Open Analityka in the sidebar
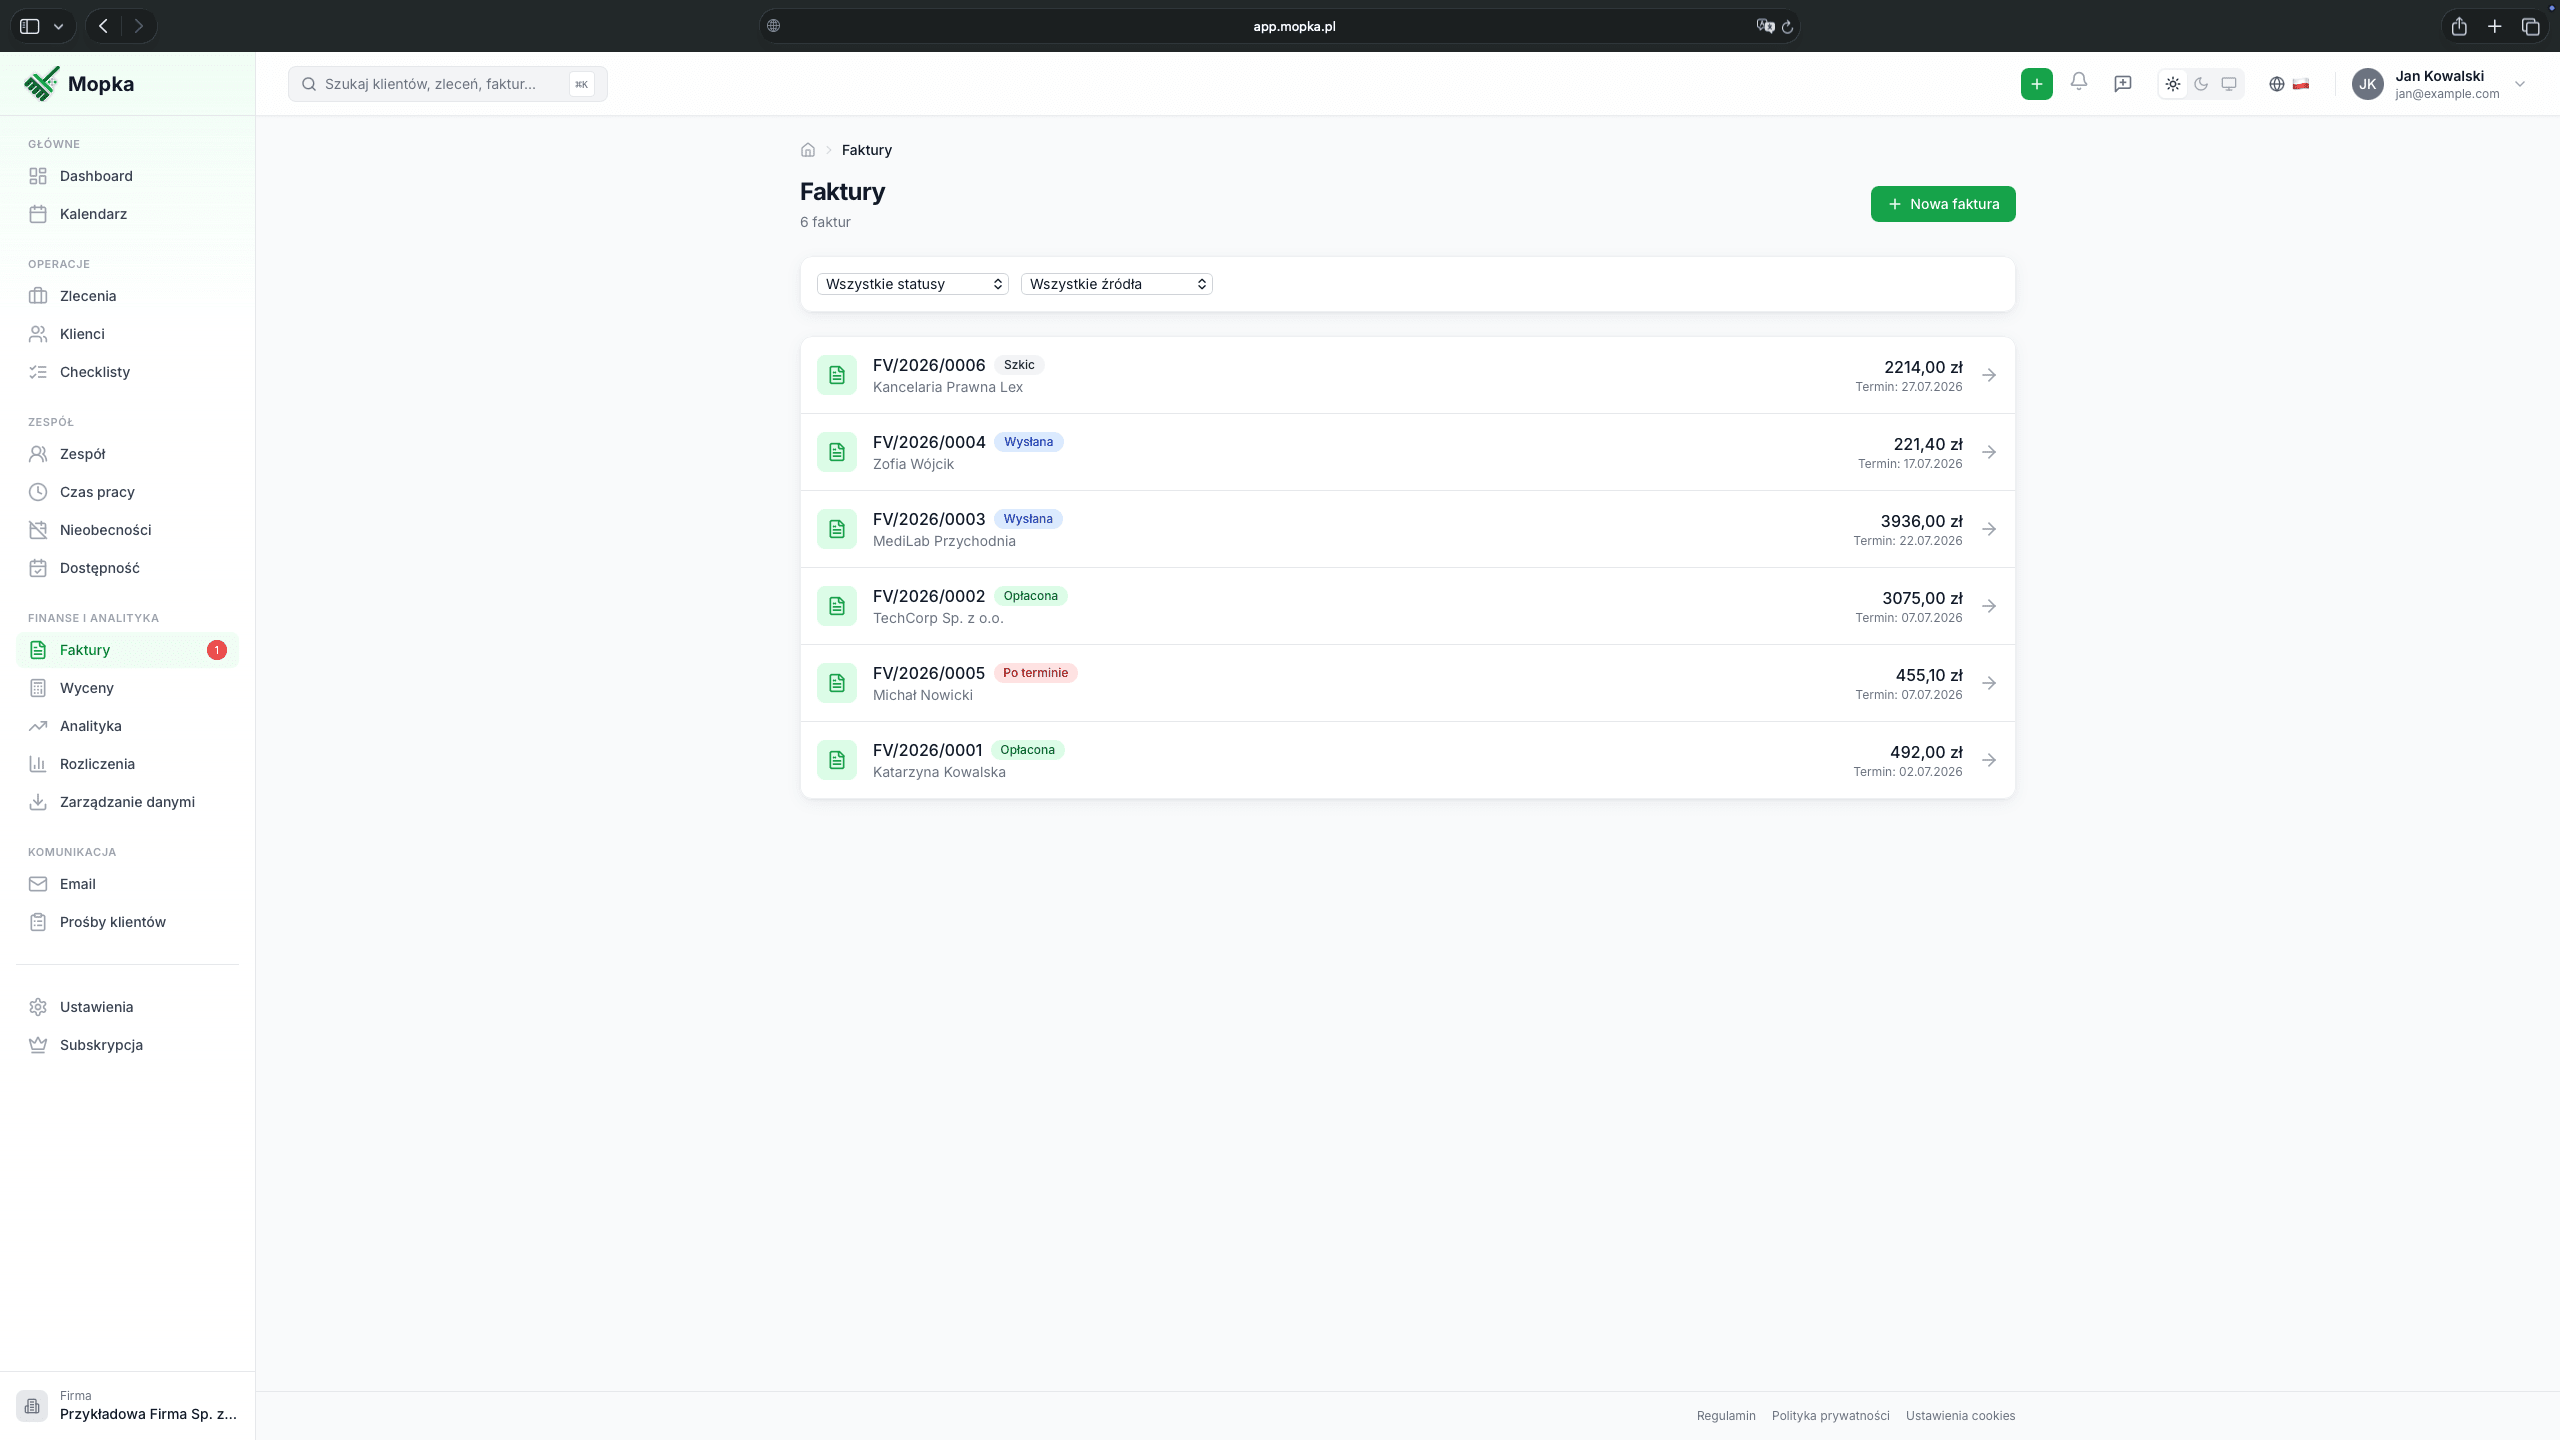Screen dimensions: 2560x1440 pyautogui.click(x=128, y=726)
